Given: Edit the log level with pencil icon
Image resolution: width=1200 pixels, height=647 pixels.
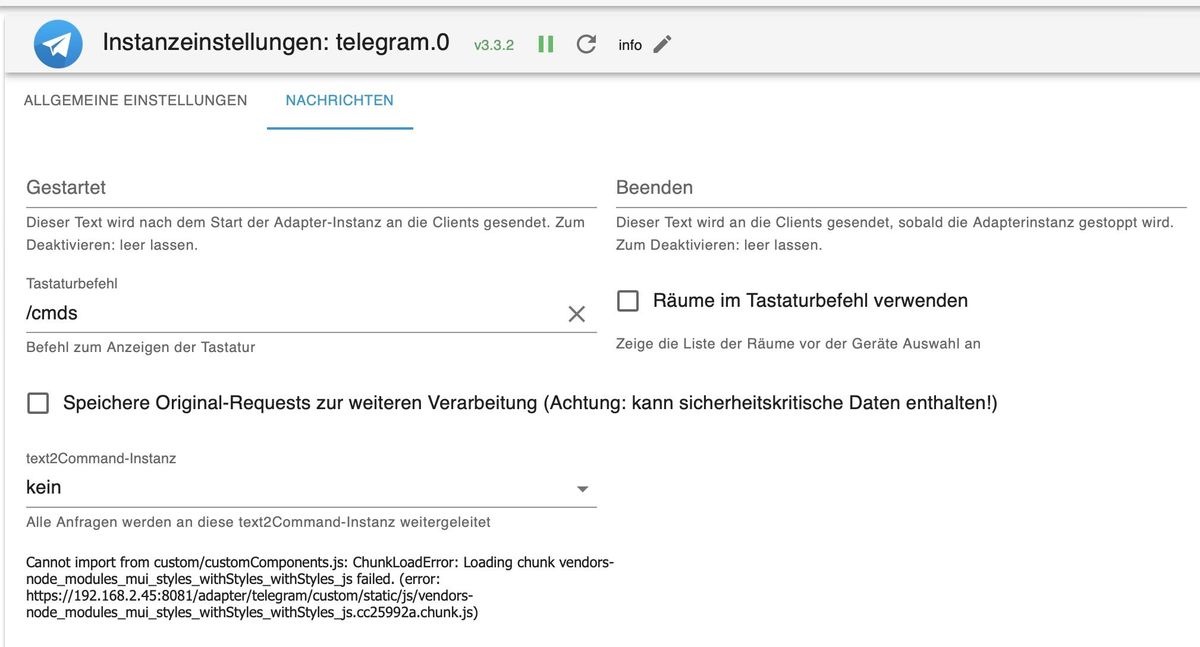Looking at the screenshot, I should 662,44.
